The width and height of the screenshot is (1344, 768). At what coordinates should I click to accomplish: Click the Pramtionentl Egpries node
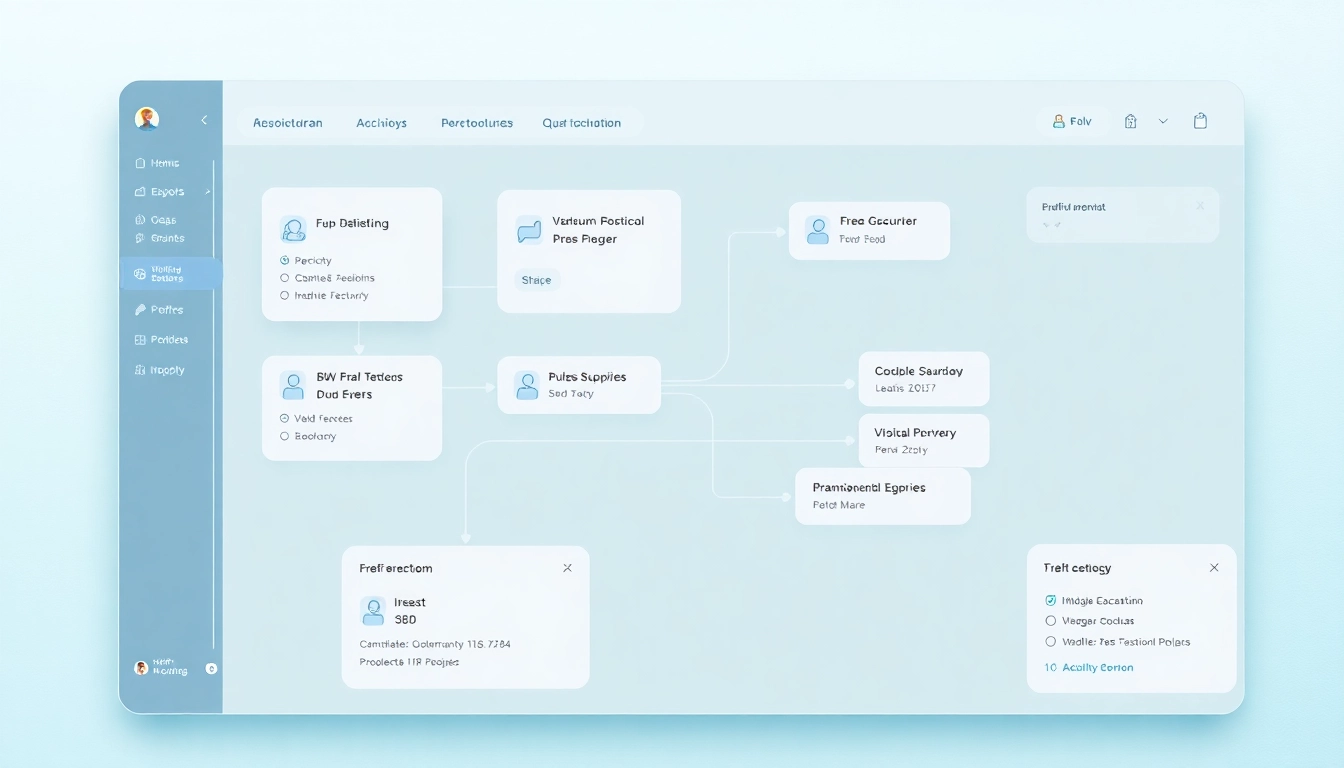[x=883, y=496]
